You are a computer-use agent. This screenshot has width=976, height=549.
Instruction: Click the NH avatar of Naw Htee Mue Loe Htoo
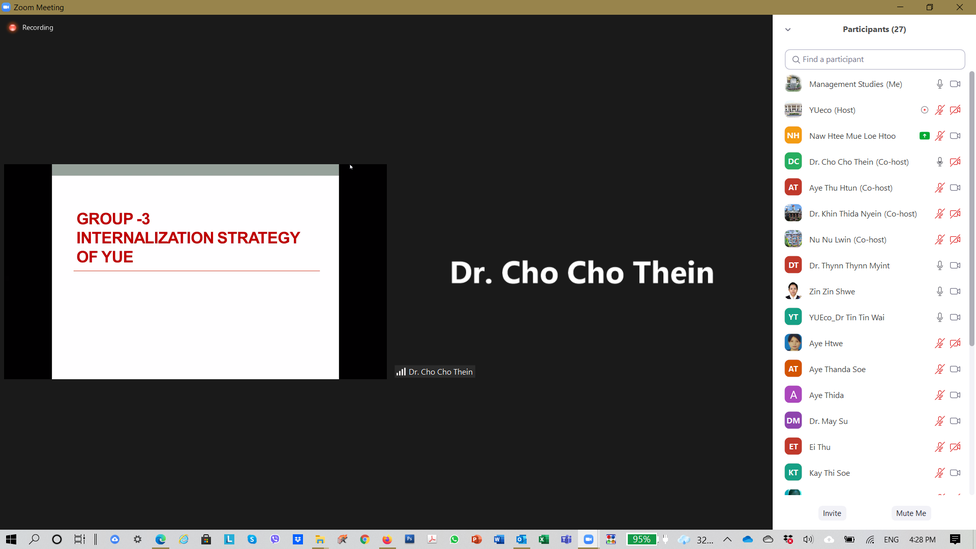click(x=793, y=136)
